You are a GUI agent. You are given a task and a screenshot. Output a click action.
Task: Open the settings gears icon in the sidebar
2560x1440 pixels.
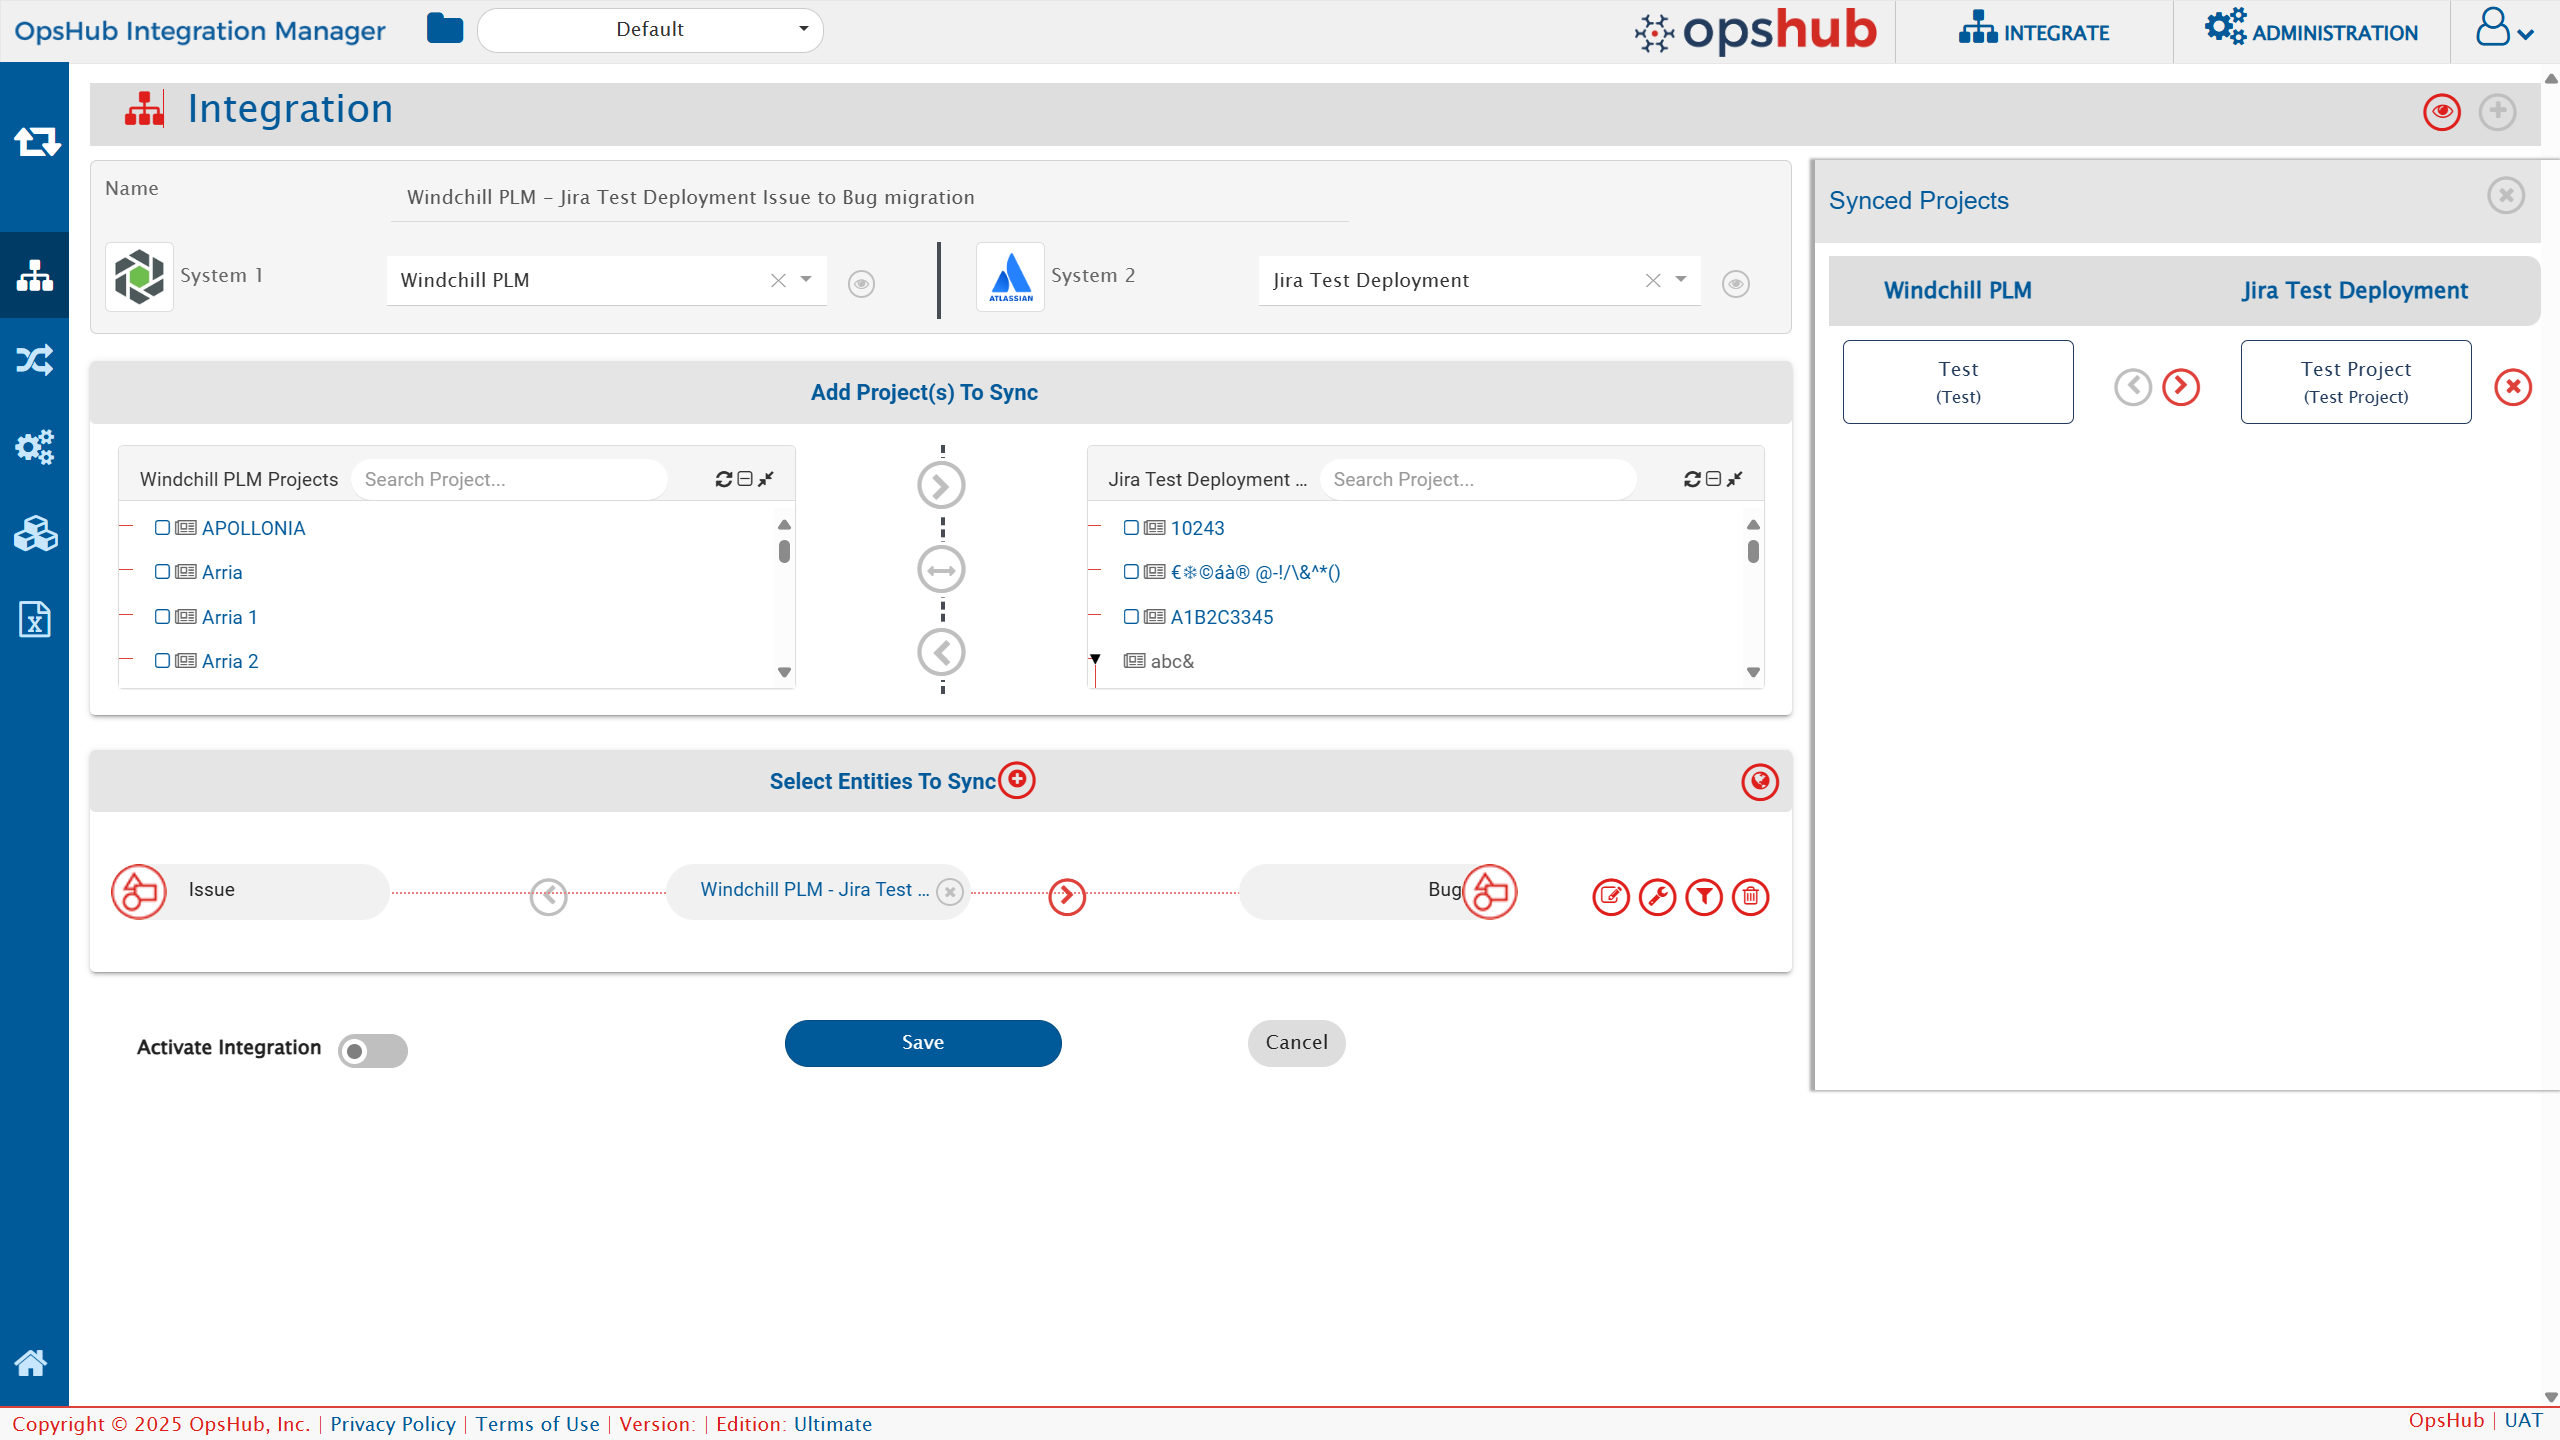(35, 446)
